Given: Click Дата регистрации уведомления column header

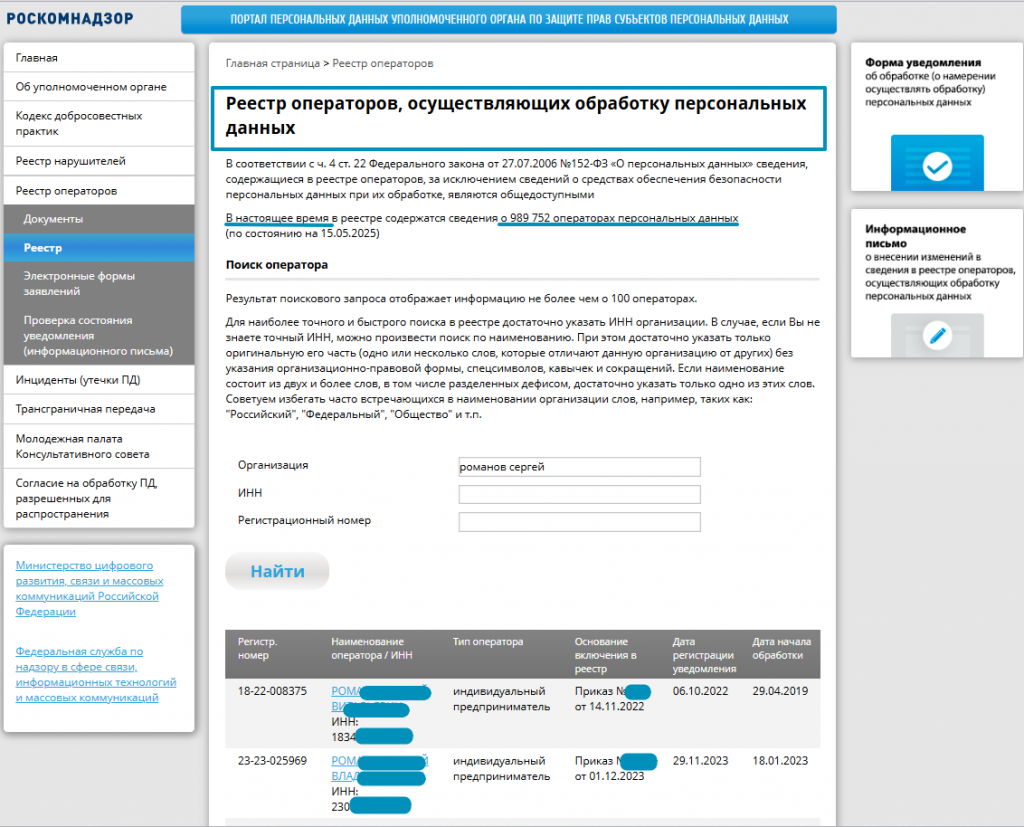Looking at the screenshot, I should pyautogui.click(x=705, y=655).
